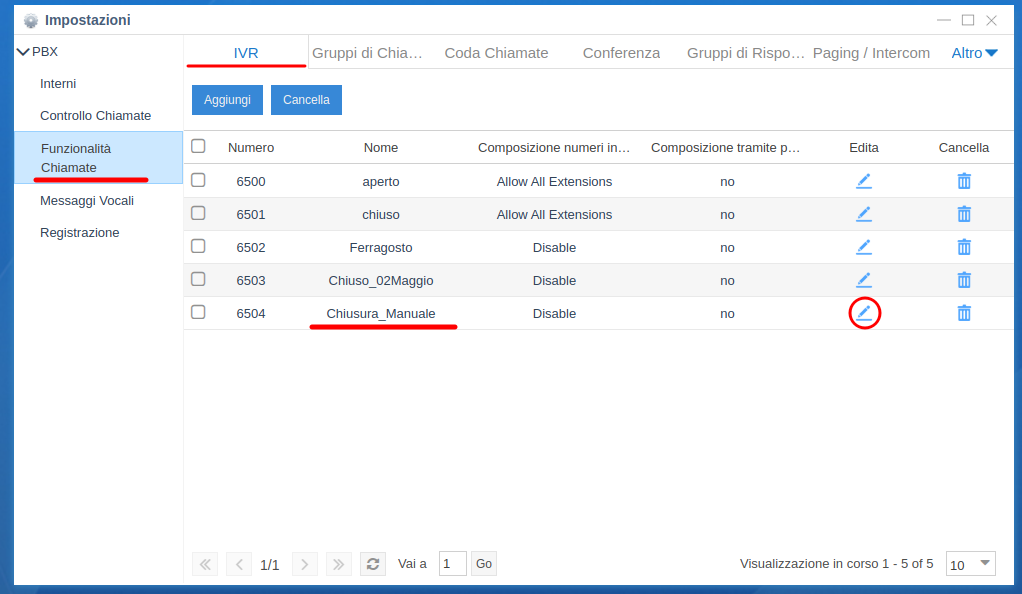
Task: Edit the IVR named chiuso
Action: click(x=864, y=214)
